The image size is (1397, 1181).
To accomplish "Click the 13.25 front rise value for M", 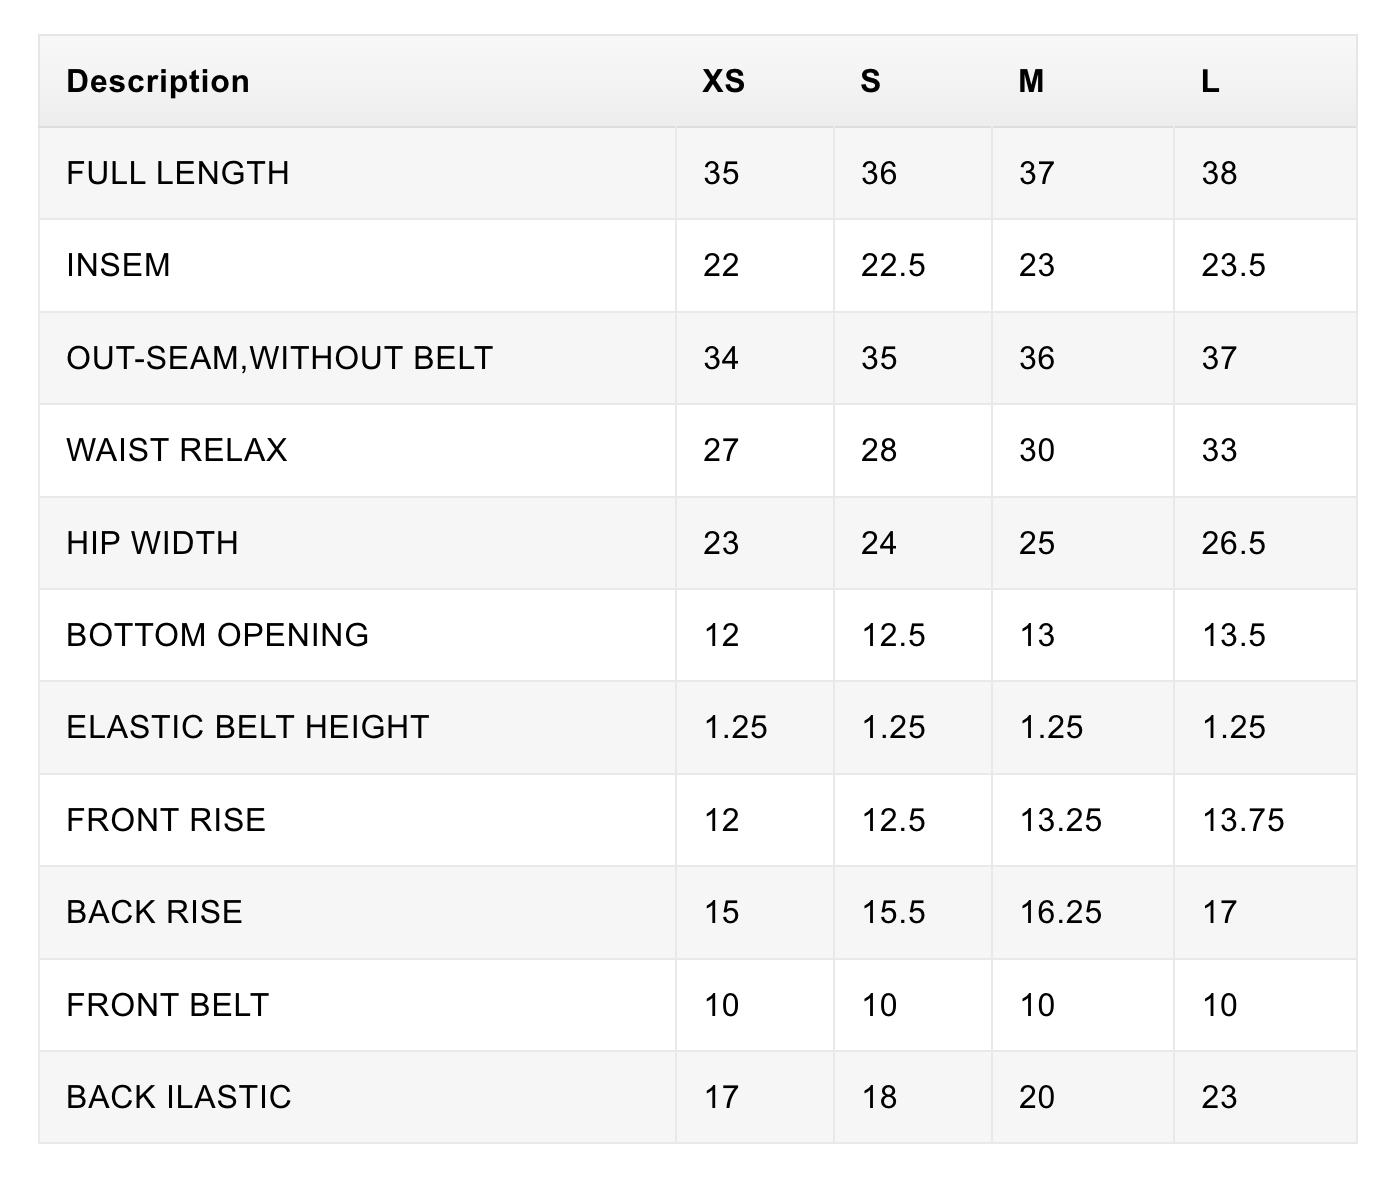I will [1061, 820].
